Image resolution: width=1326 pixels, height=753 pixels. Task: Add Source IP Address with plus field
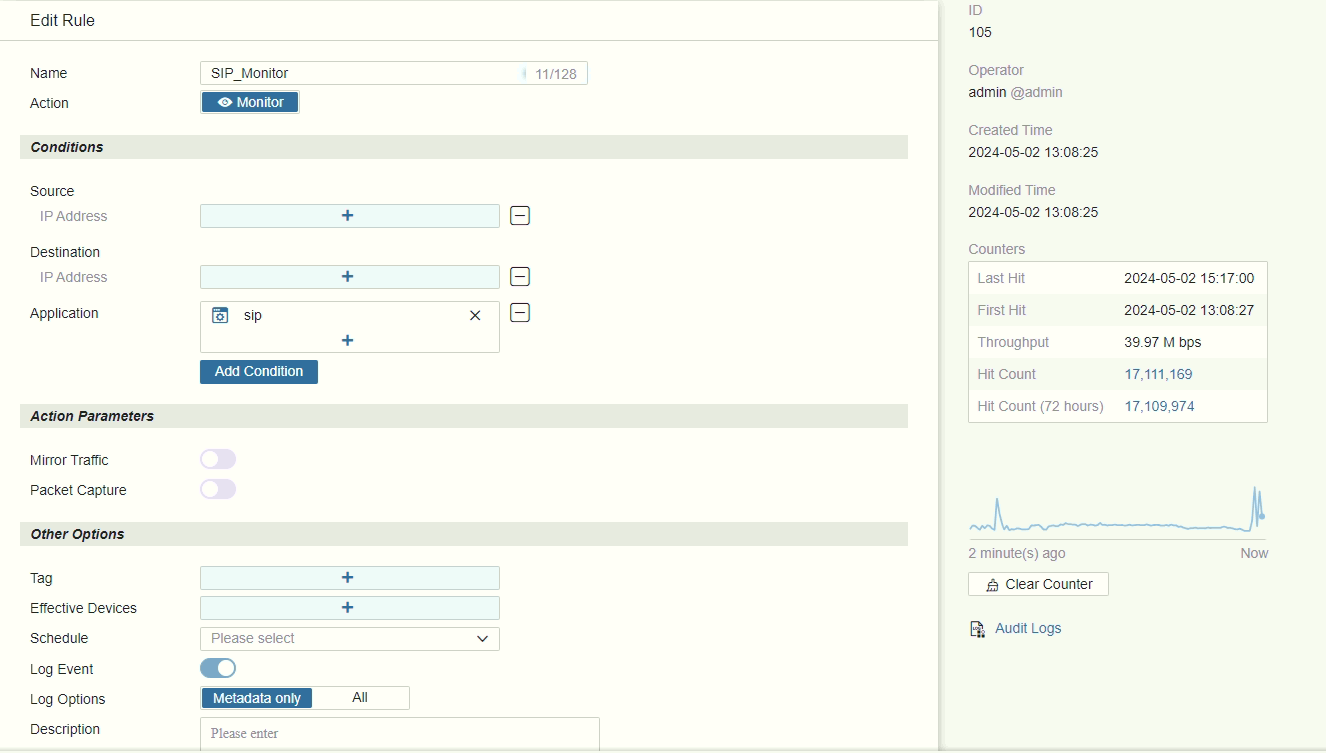coord(349,216)
